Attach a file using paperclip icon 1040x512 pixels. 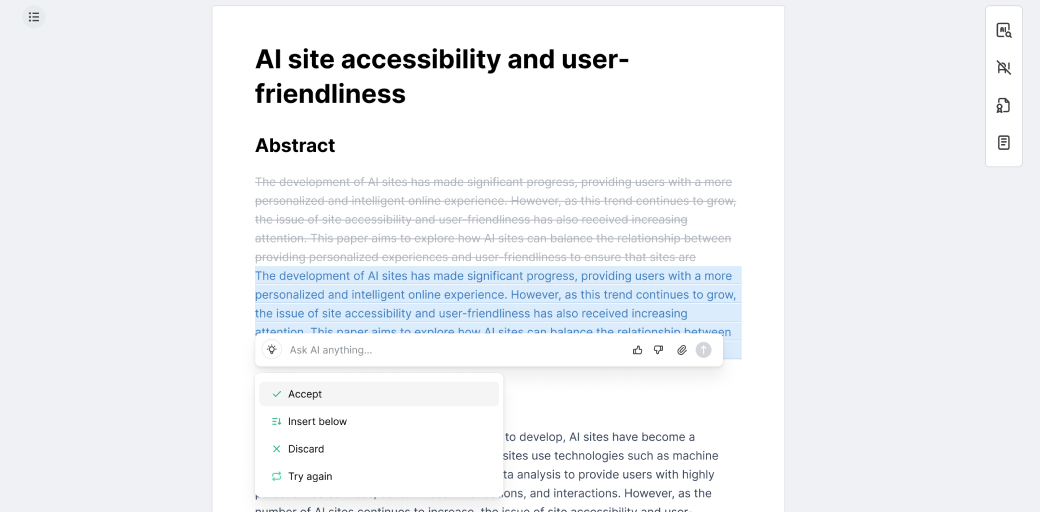pos(682,350)
